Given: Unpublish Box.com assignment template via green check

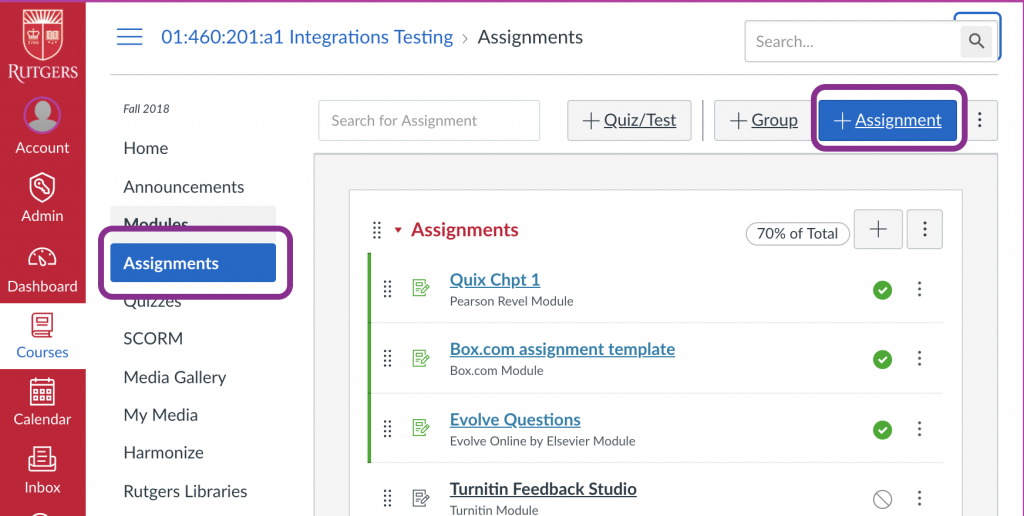Looking at the screenshot, I should (x=882, y=359).
